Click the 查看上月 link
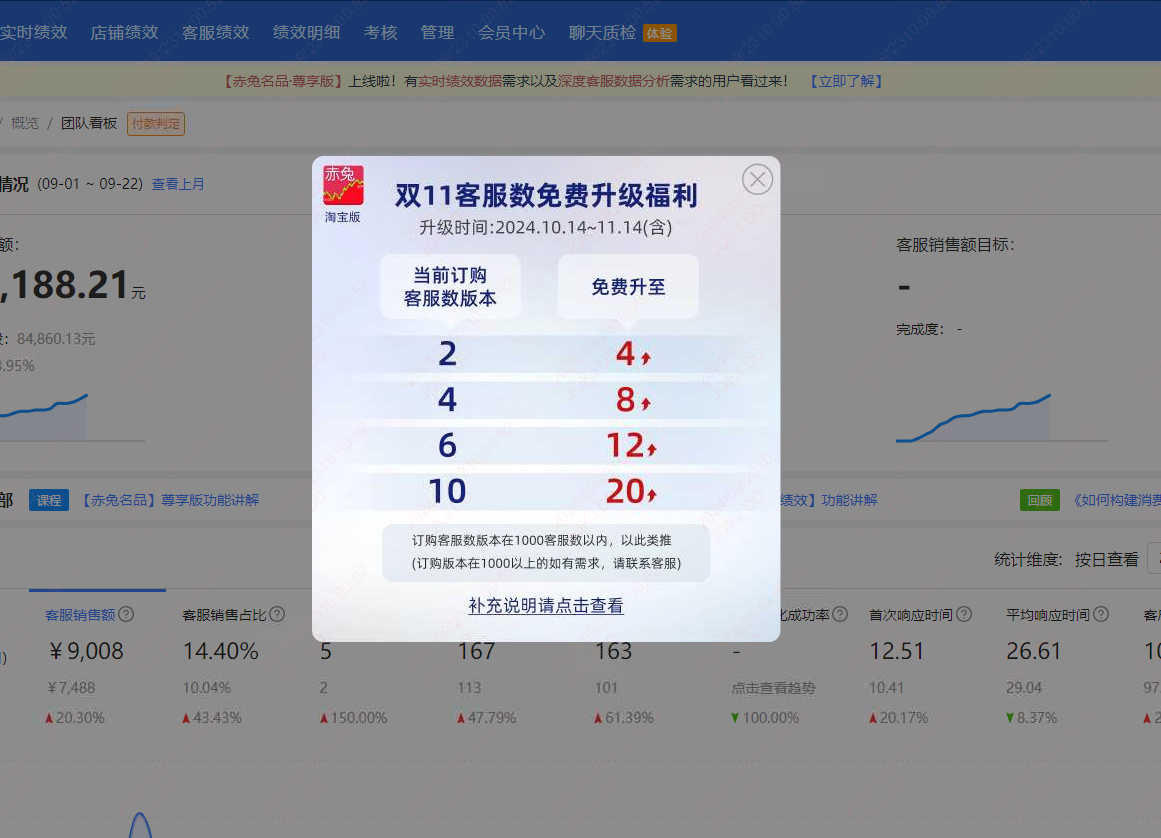The height and width of the screenshot is (838, 1161). 178,184
